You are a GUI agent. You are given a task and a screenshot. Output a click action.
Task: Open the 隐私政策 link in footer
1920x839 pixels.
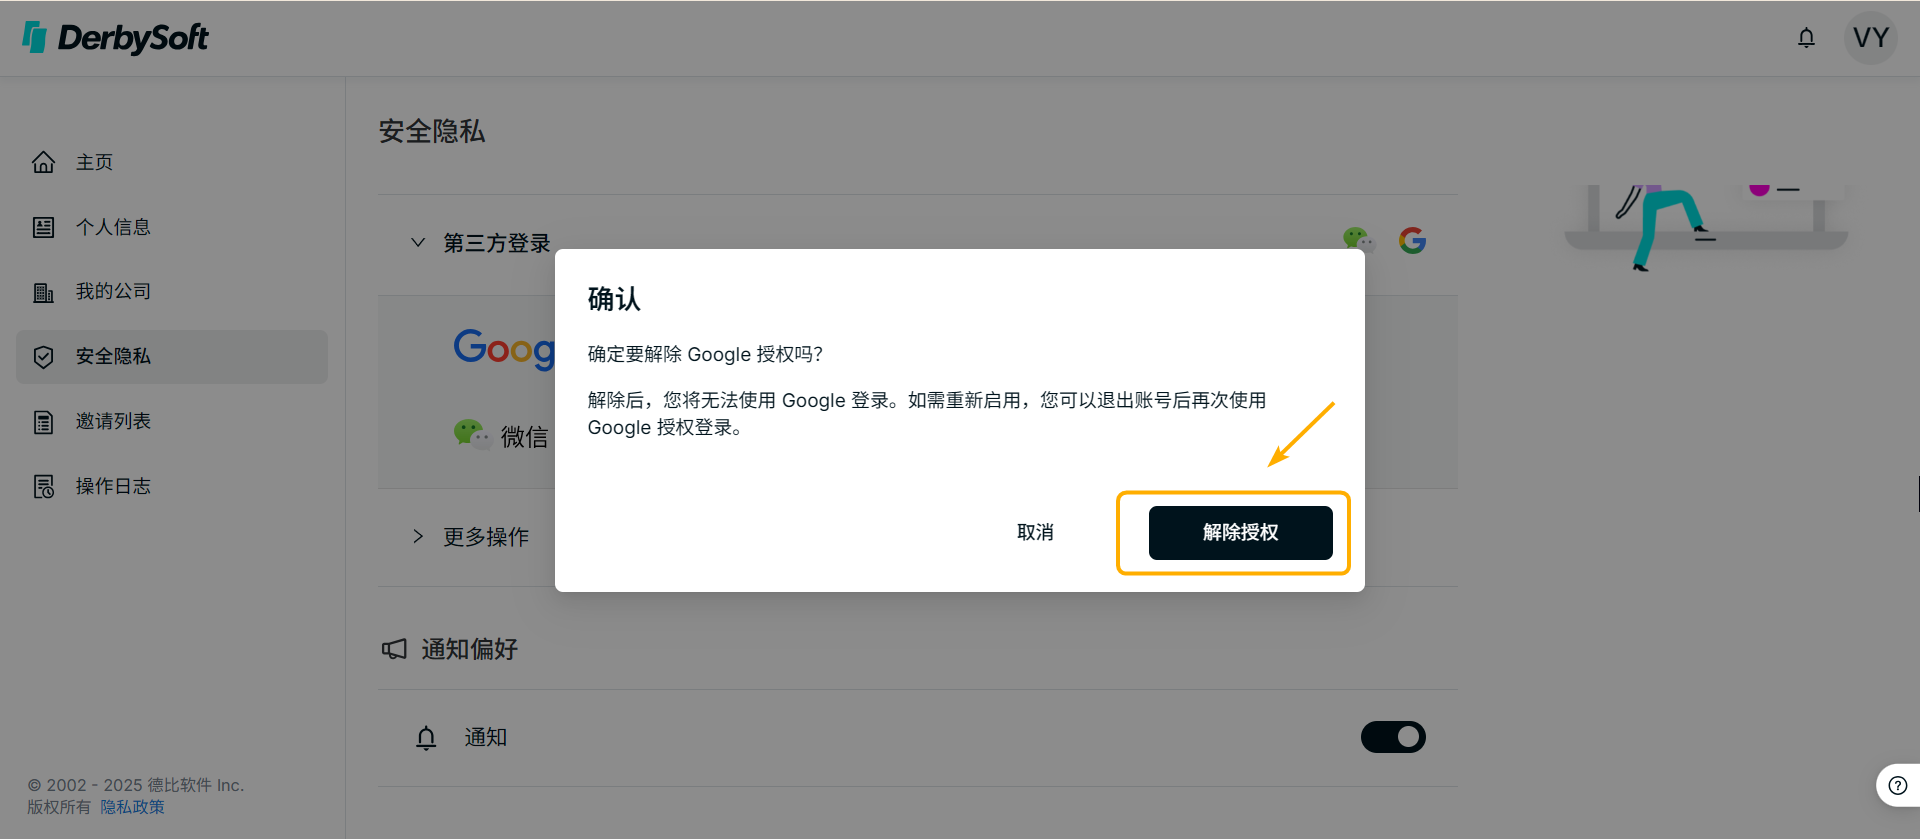tap(132, 807)
